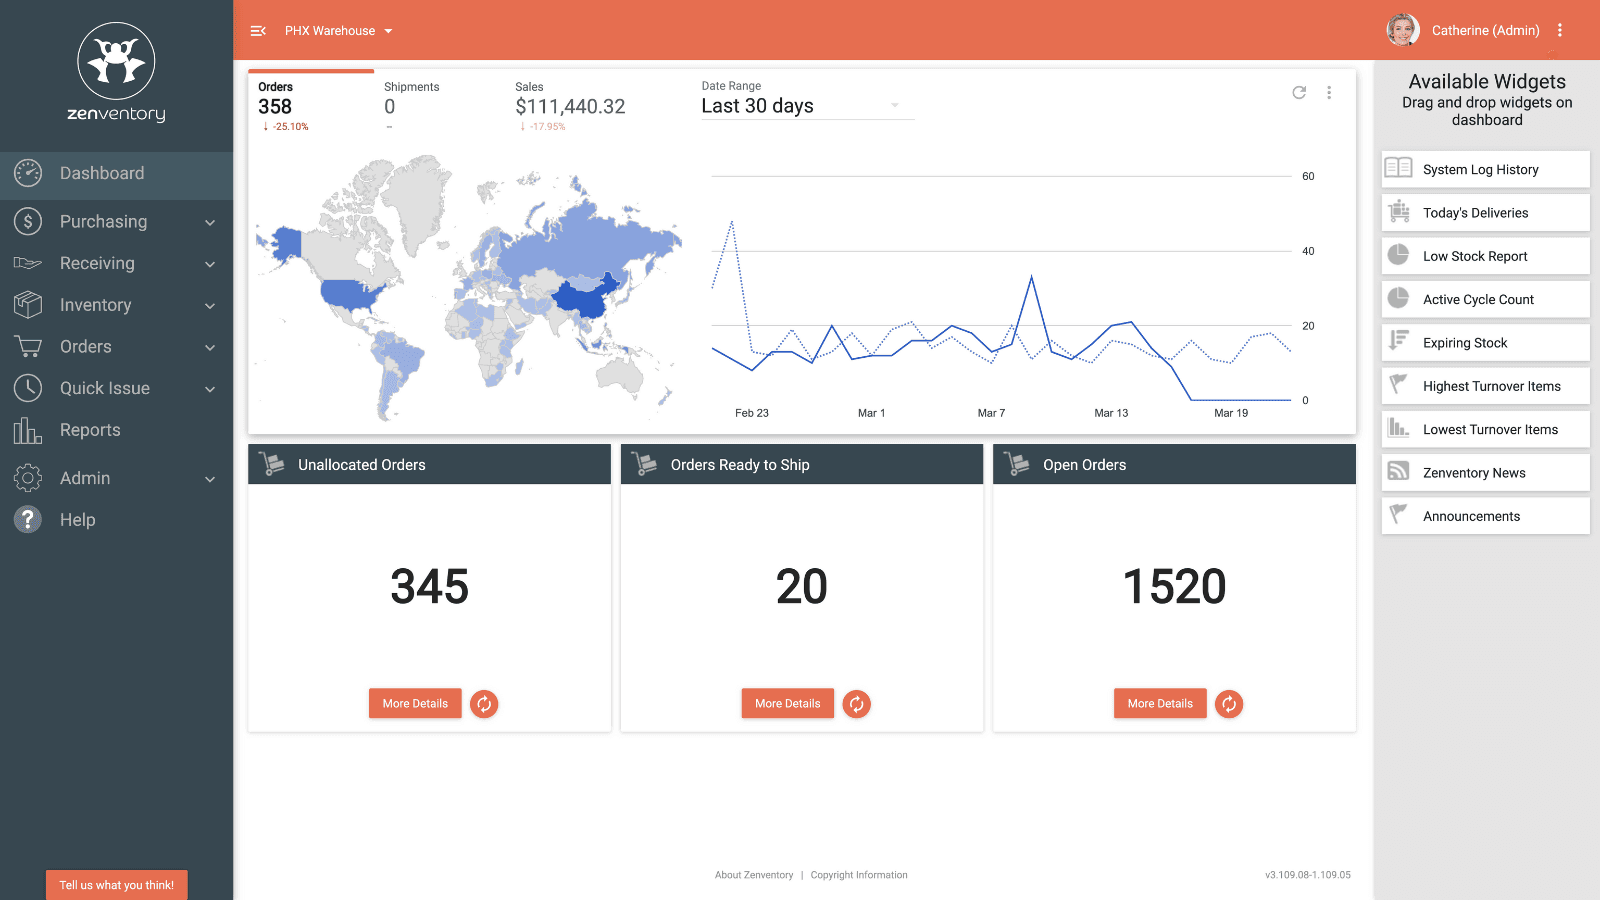Screen dimensions: 1600x900
Task: Switch to the Shipments tab
Action: click(412, 100)
